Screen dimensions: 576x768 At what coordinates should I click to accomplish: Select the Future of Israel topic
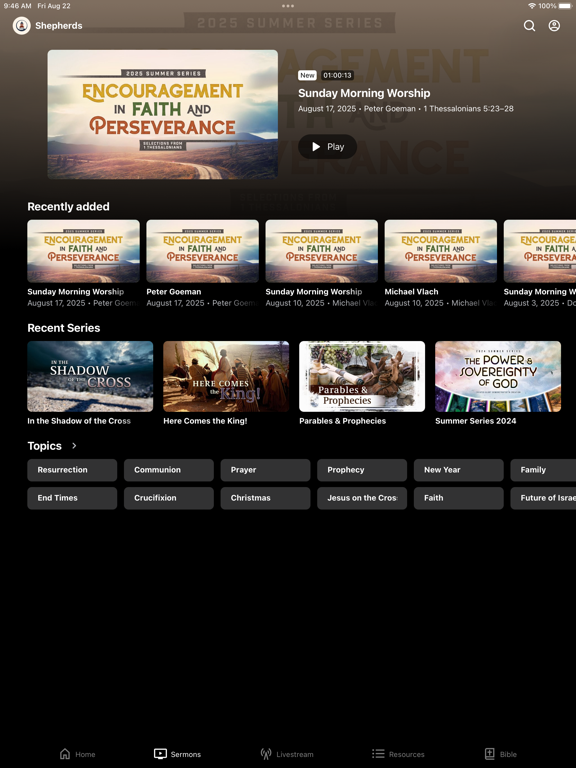coord(543,498)
